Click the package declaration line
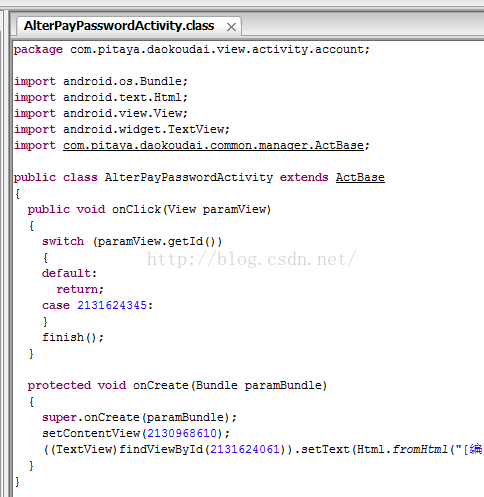The width and height of the screenshot is (484, 497). [x=192, y=50]
